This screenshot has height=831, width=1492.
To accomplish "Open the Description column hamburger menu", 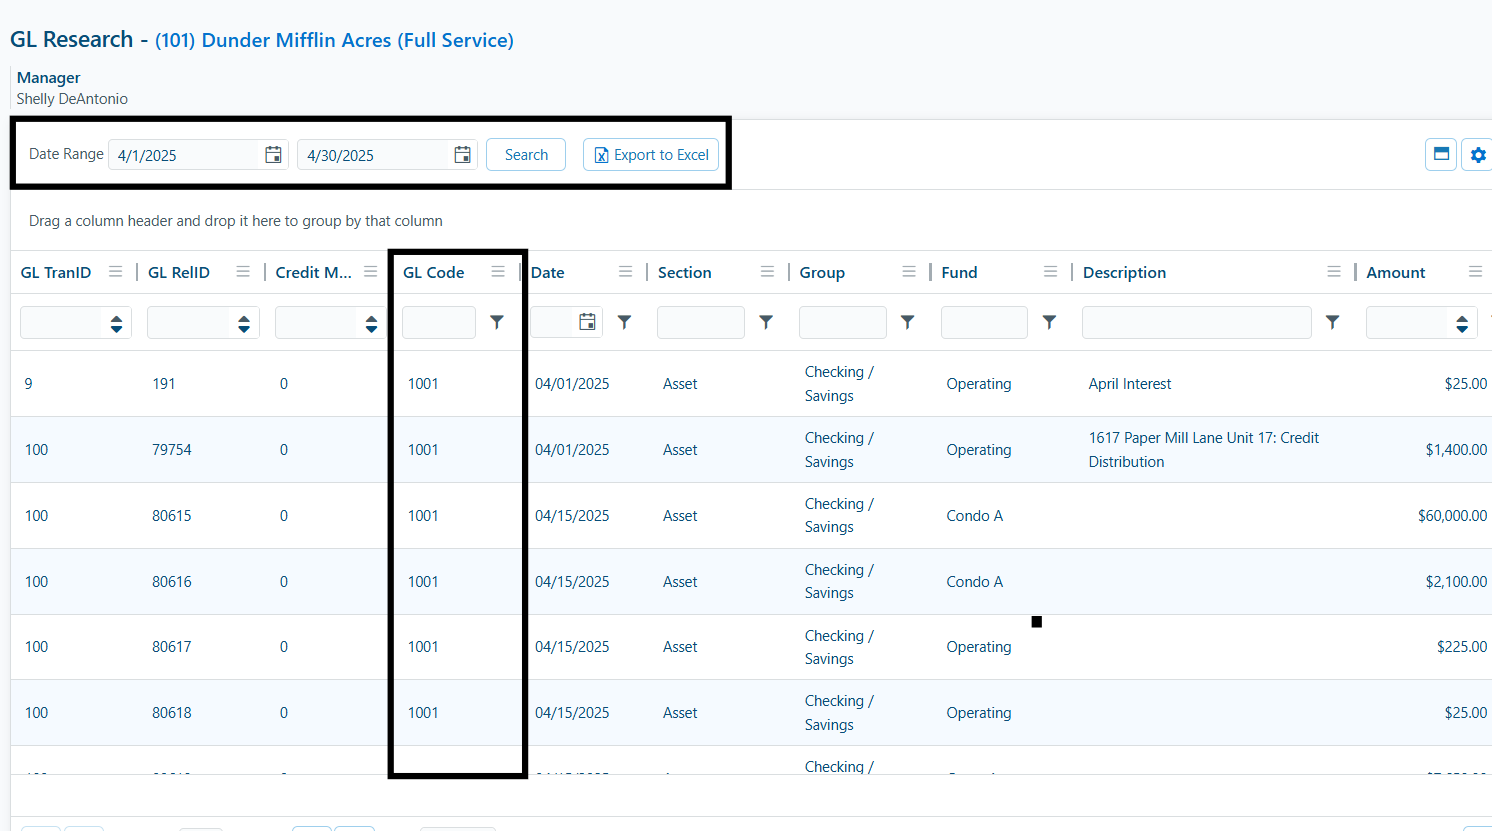I will (1333, 272).
